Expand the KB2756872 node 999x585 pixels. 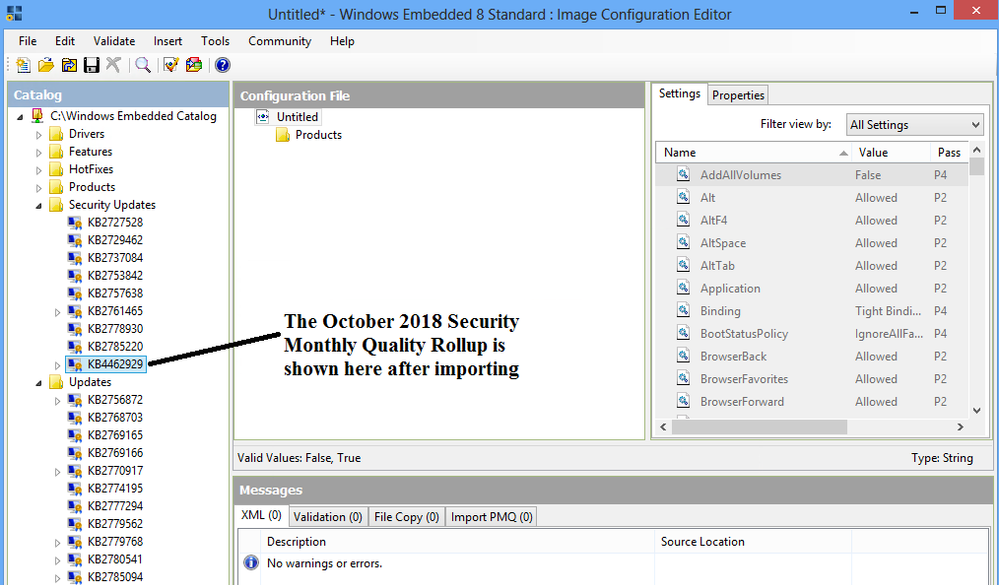coord(57,401)
